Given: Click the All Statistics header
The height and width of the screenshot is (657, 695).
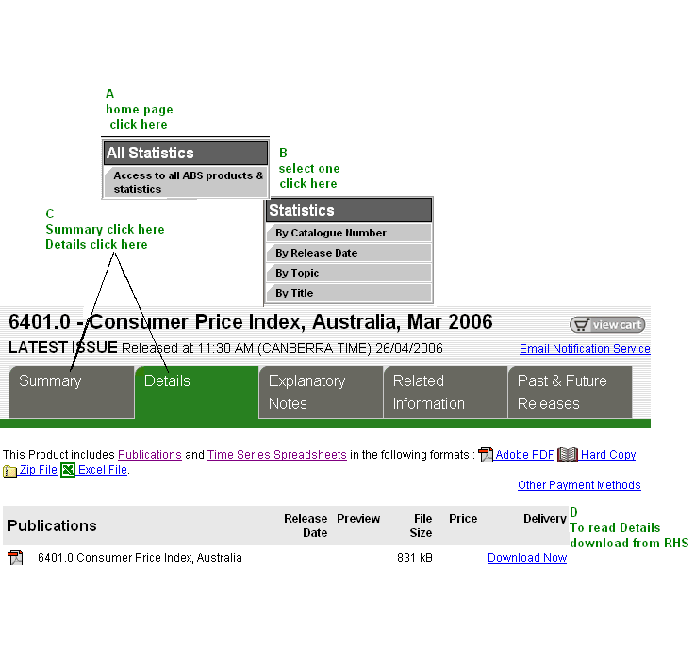Looking at the screenshot, I should (186, 153).
